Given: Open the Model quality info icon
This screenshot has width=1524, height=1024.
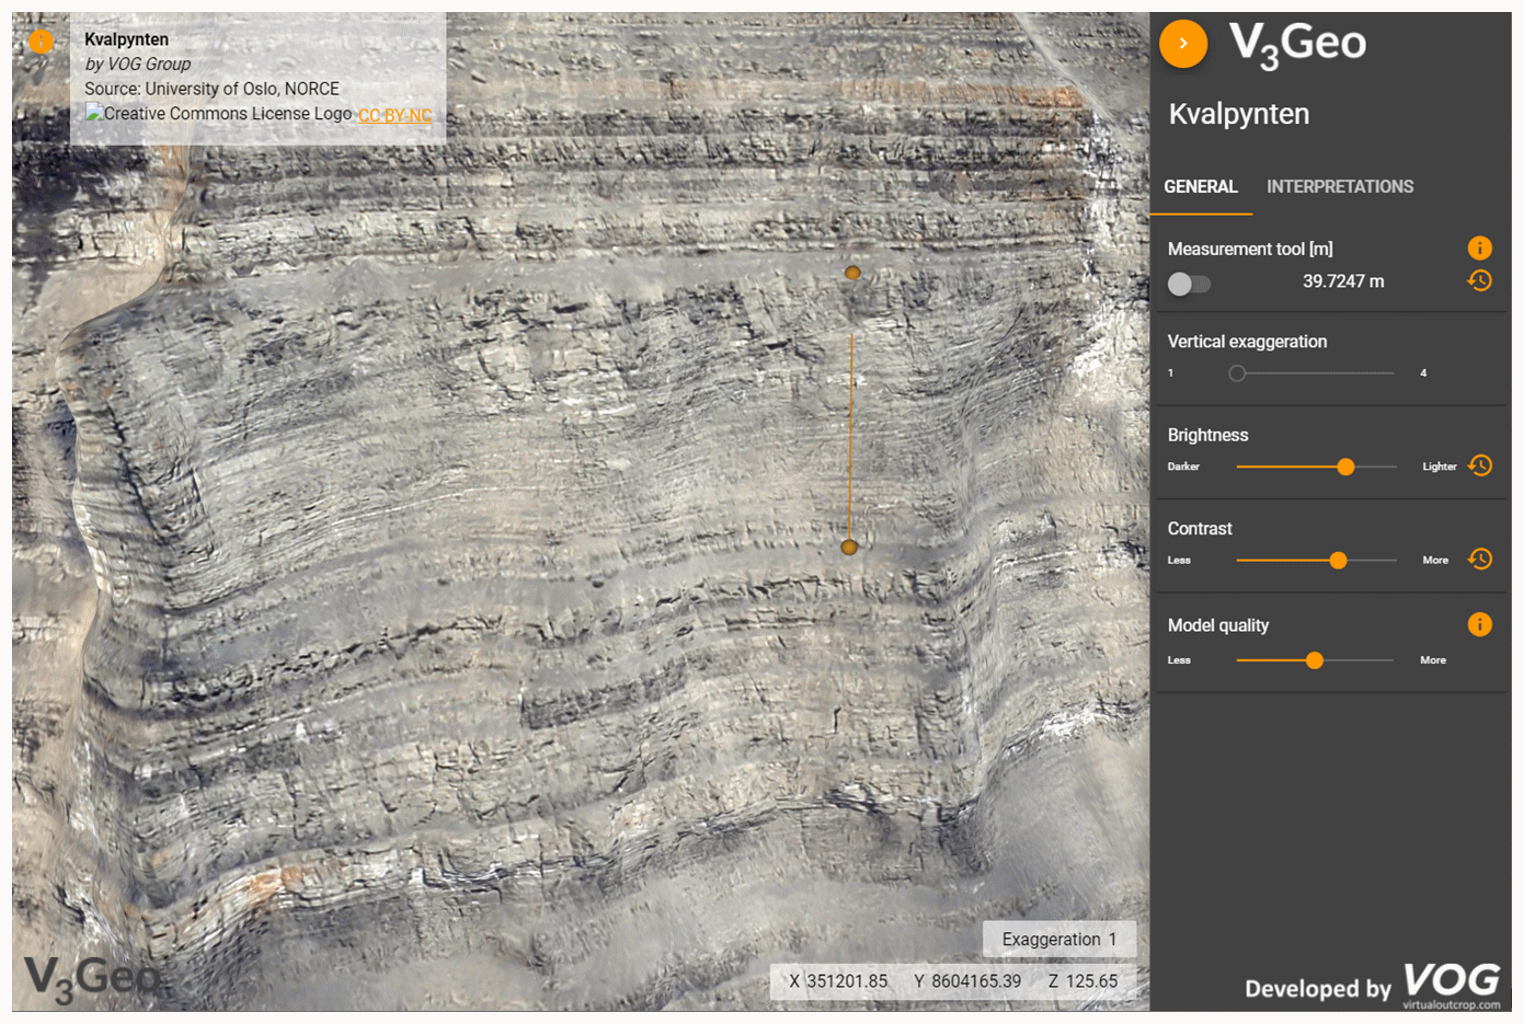Looking at the screenshot, I should click(x=1479, y=625).
